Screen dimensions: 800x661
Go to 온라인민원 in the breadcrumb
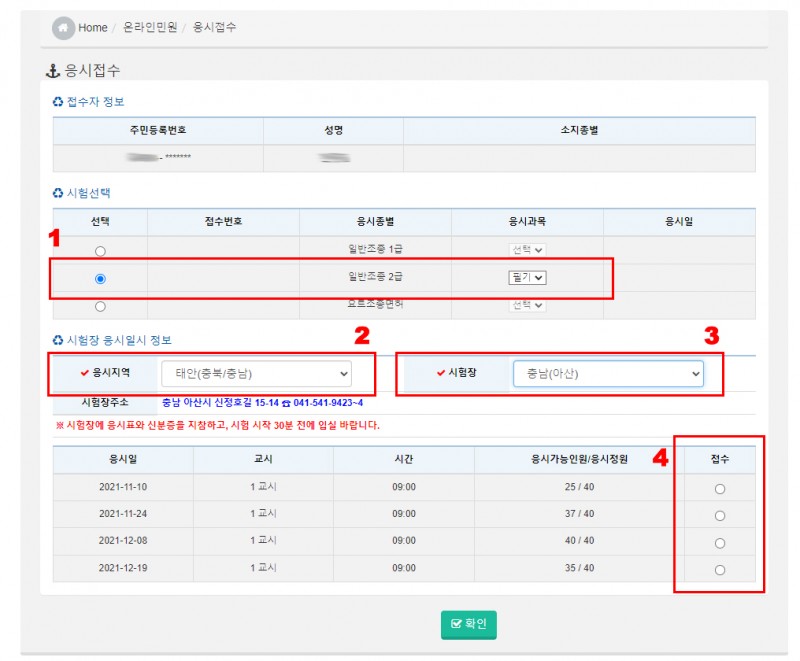coord(150,27)
